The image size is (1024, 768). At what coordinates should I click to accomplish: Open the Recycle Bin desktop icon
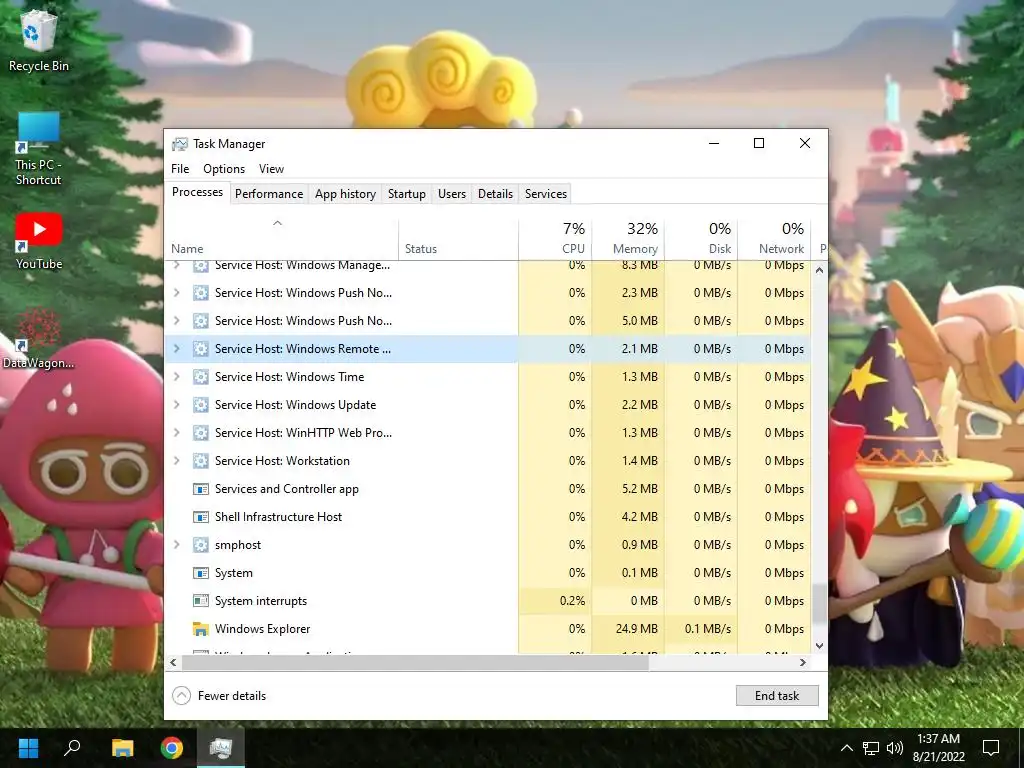39,42
